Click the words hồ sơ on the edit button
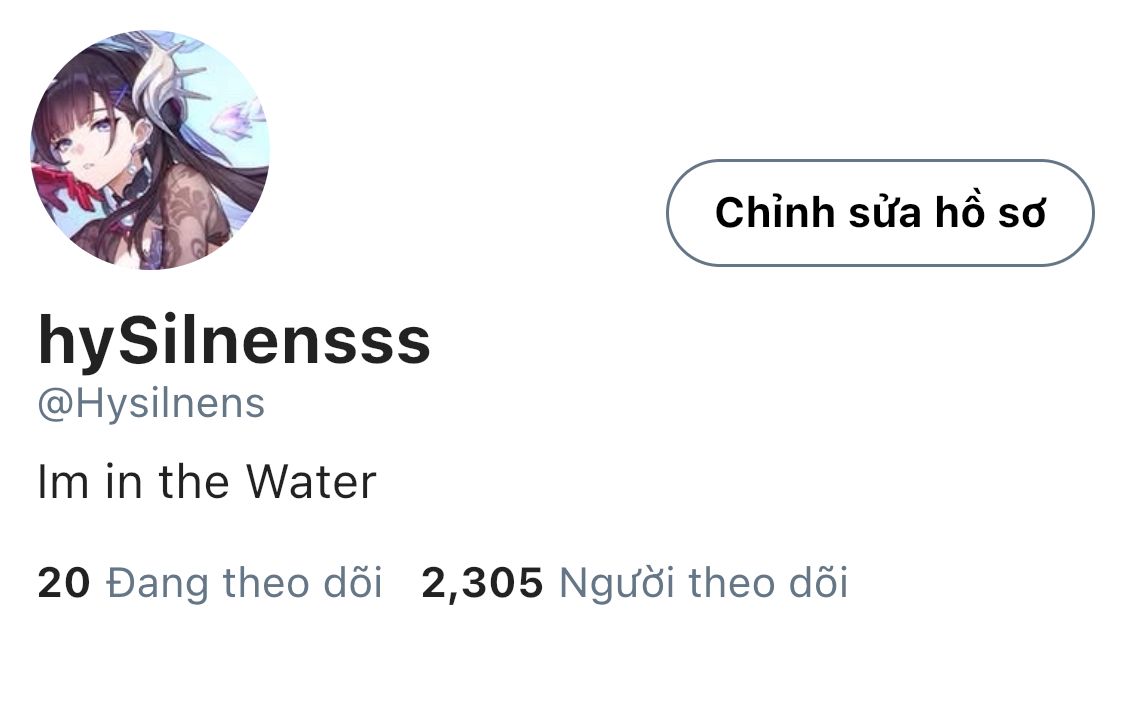The image size is (1125, 713). [990, 213]
